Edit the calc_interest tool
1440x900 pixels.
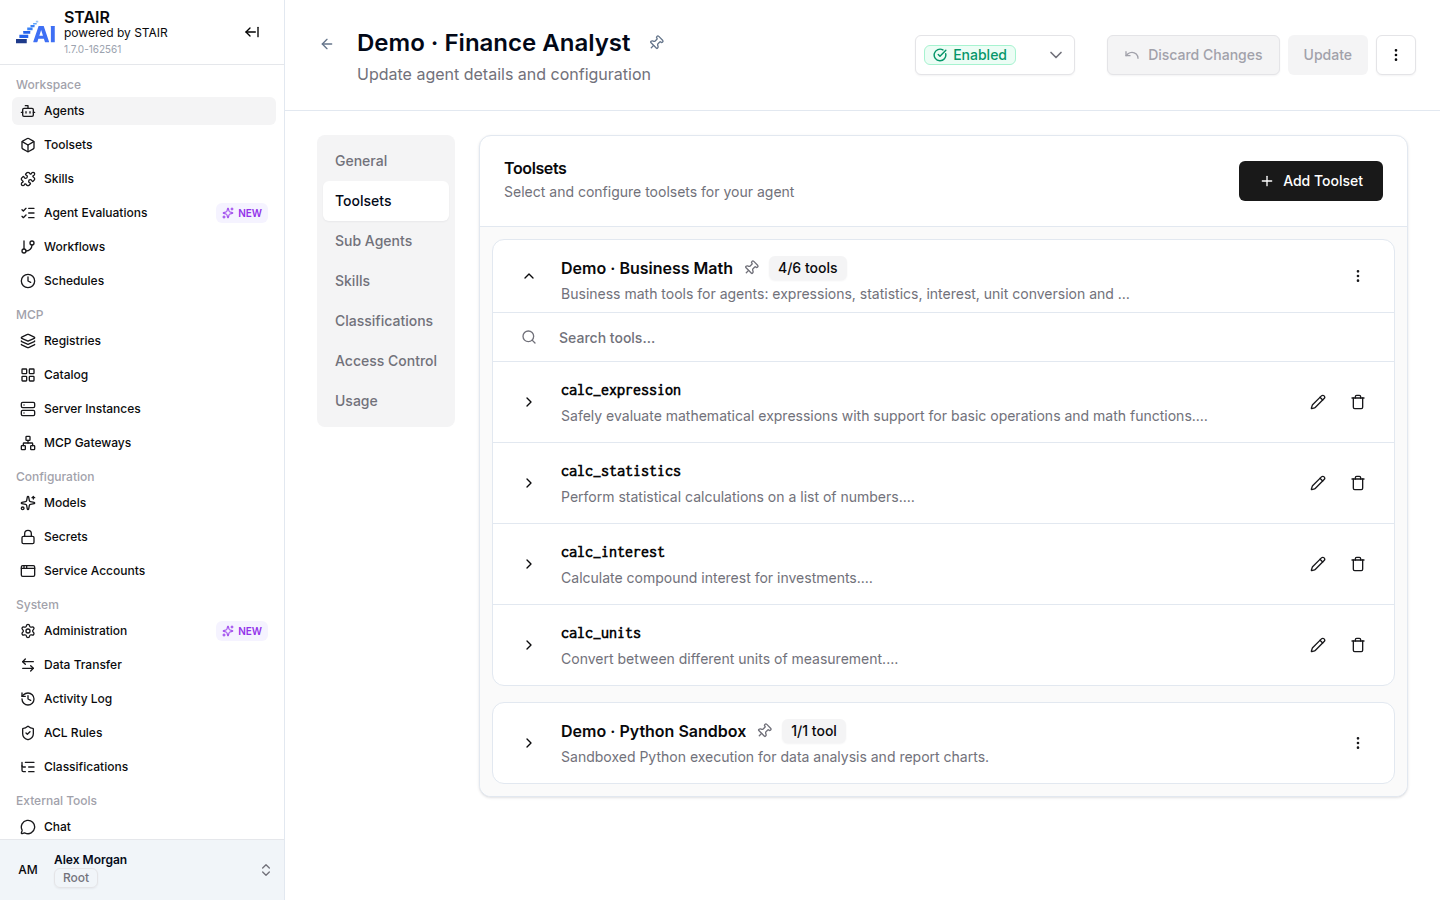pyautogui.click(x=1318, y=564)
